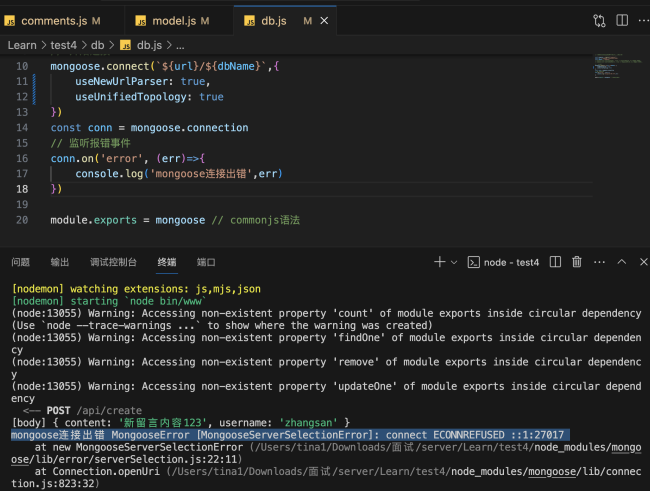Screen dimensions: 650x491
Task: Create a new terminal with plus icon
Action: [439, 262]
